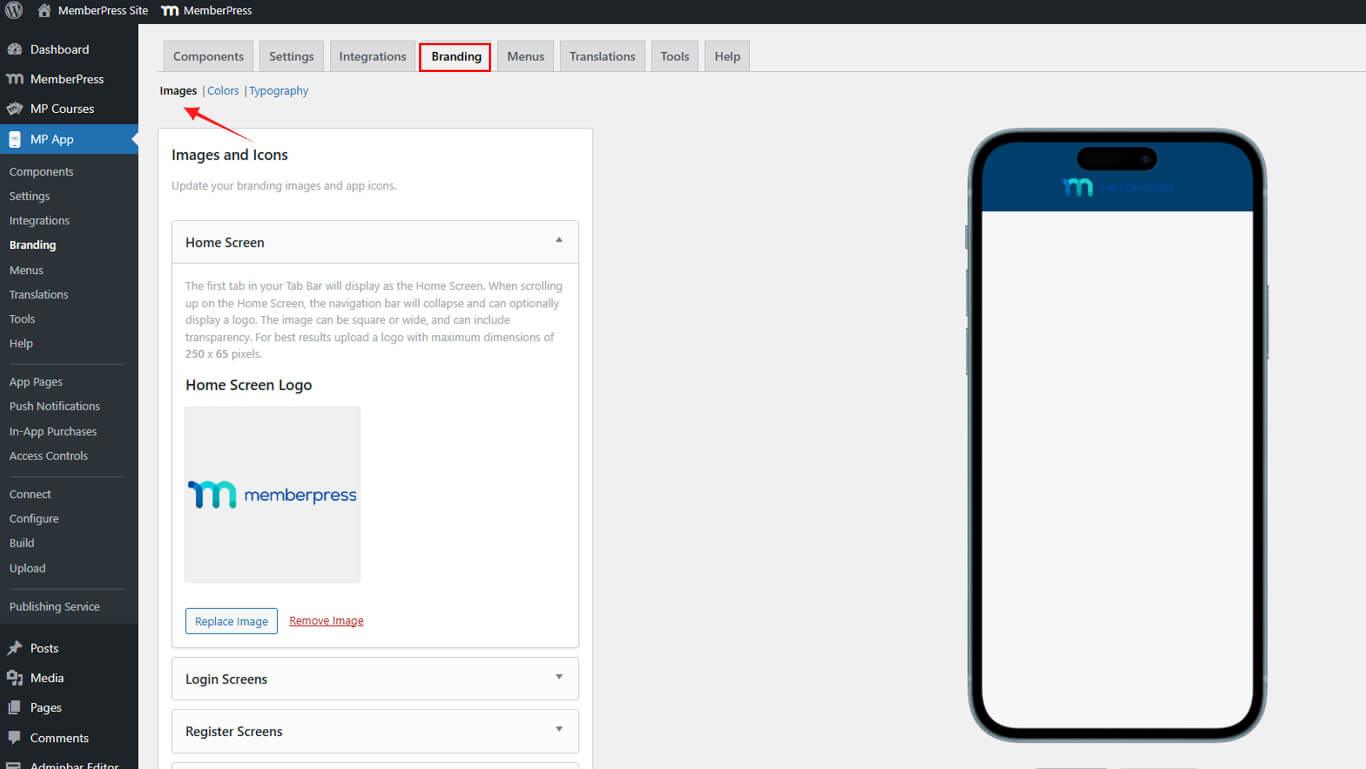Click the Remove Image link

point(326,621)
